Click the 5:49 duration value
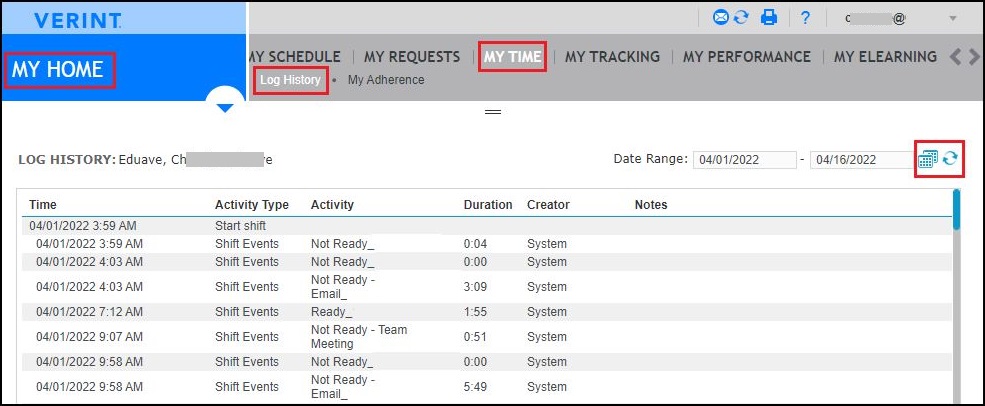Screen dimensions: 985x406 coord(476,387)
